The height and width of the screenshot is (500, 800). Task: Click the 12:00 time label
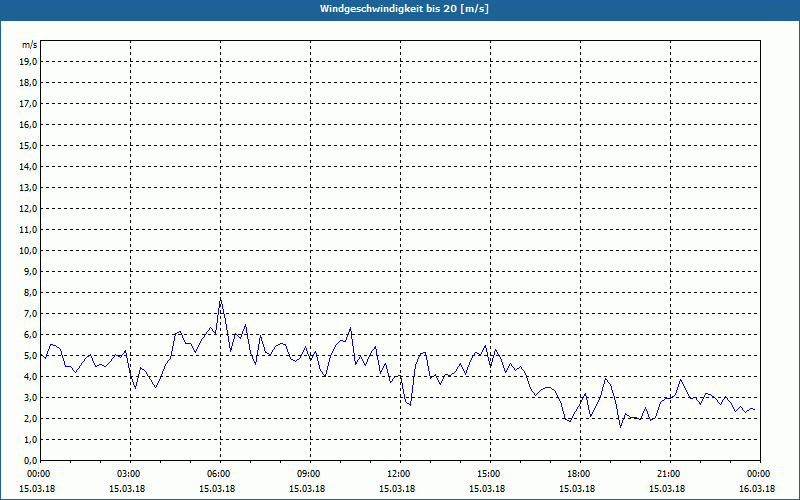(x=400, y=474)
